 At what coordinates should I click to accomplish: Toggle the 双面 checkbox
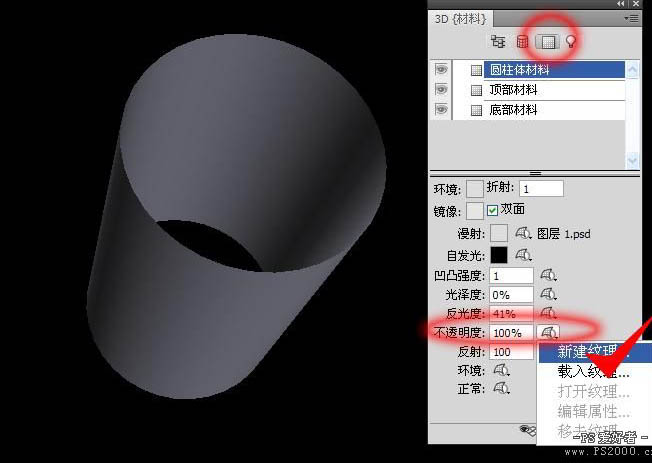click(x=492, y=210)
